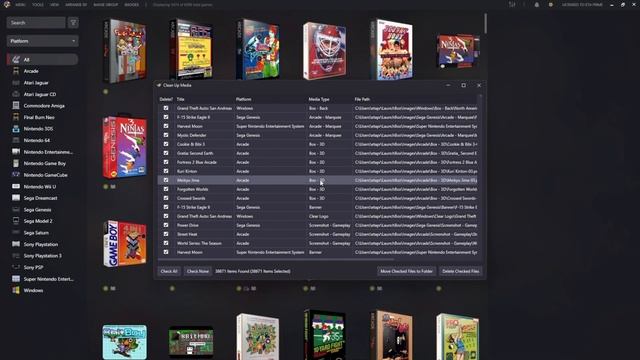Click the Nintendo 3DS platform icon
This screenshot has height=360, width=640.
point(16,129)
